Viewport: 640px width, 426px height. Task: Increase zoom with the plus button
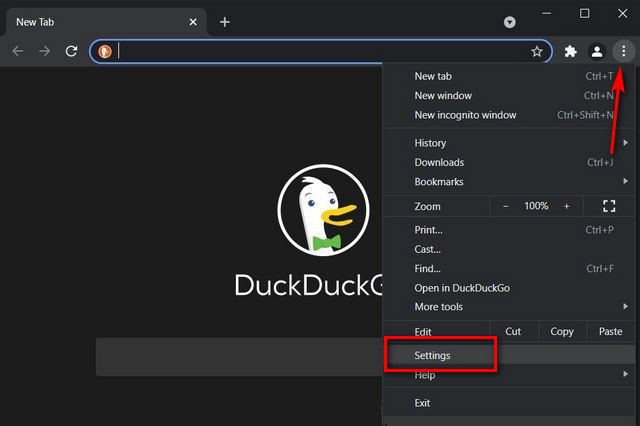coord(567,206)
